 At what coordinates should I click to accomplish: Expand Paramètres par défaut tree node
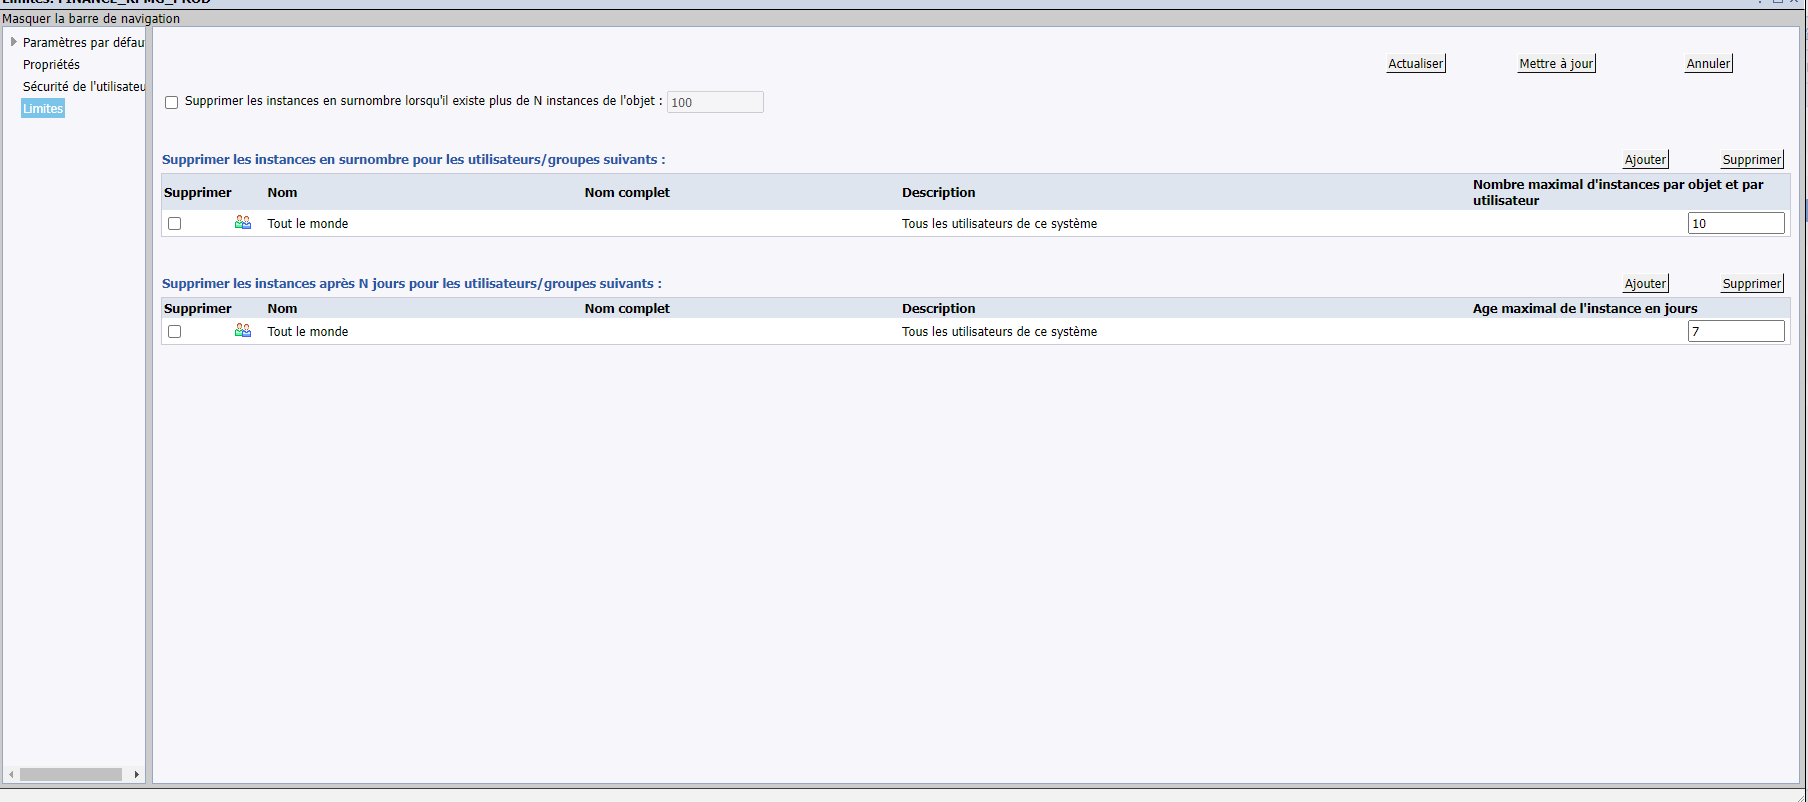(13, 42)
